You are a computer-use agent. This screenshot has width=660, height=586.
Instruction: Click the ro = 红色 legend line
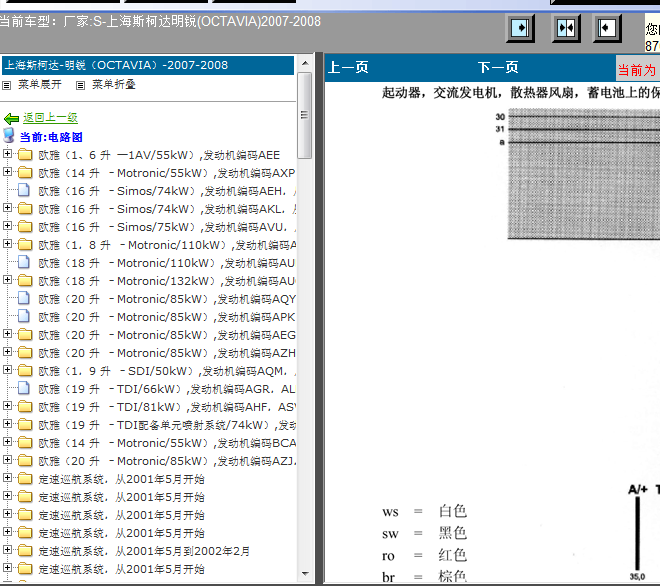click(425, 555)
